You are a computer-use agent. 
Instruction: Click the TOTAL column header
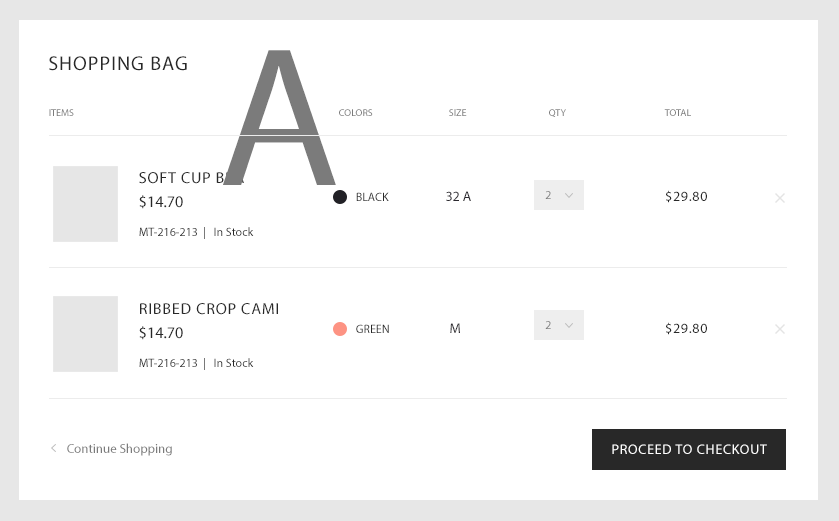(x=677, y=113)
